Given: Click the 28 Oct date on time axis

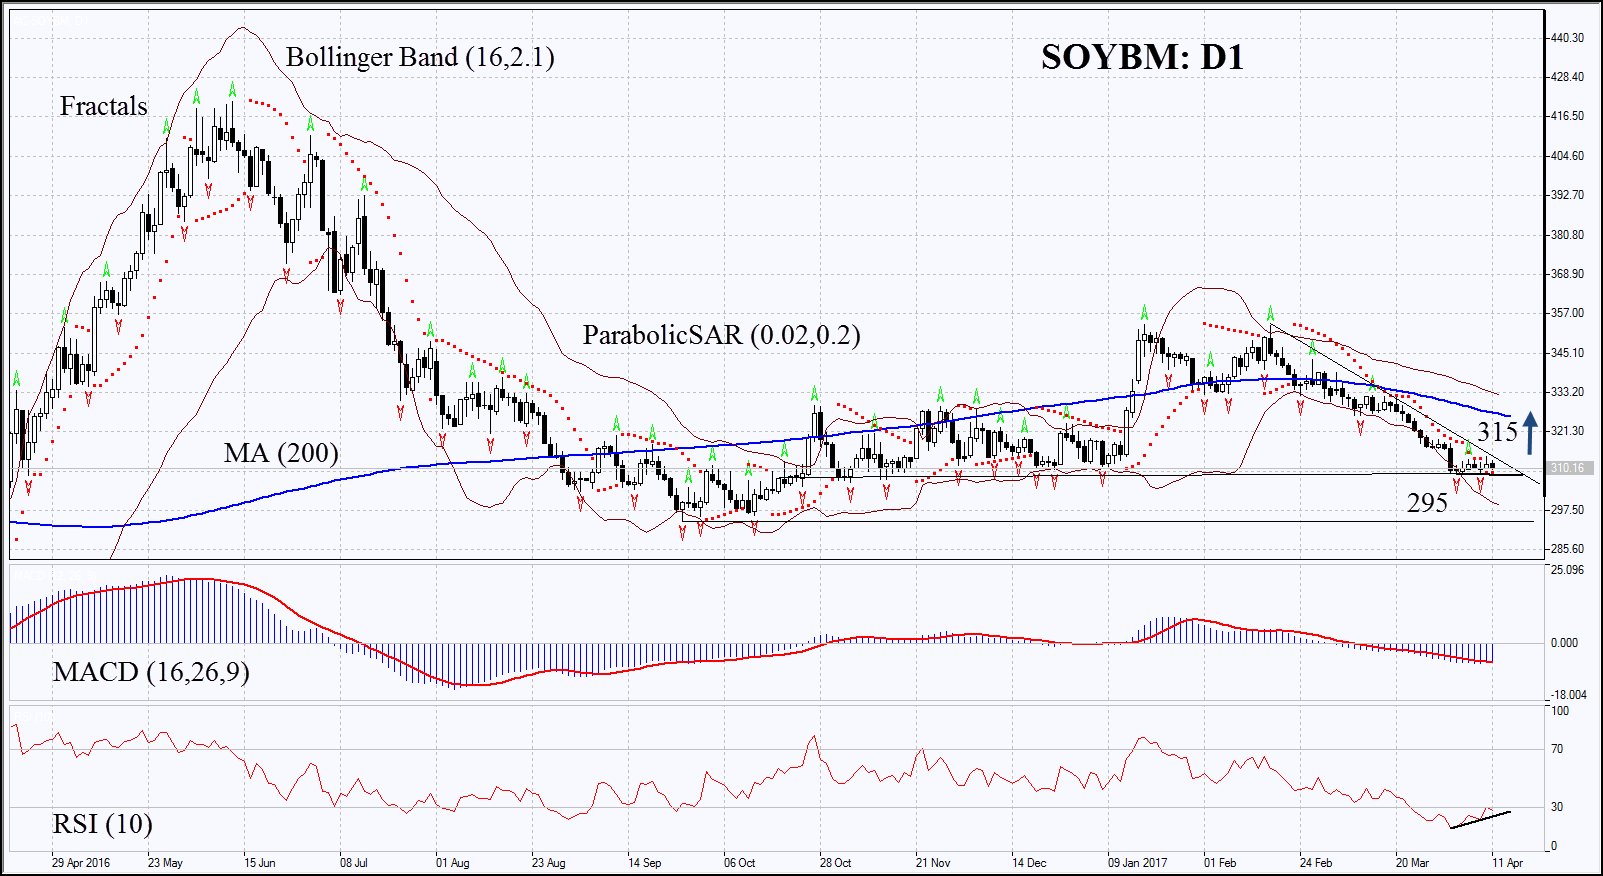Looking at the screenshot, I should (x=835, y=862).
